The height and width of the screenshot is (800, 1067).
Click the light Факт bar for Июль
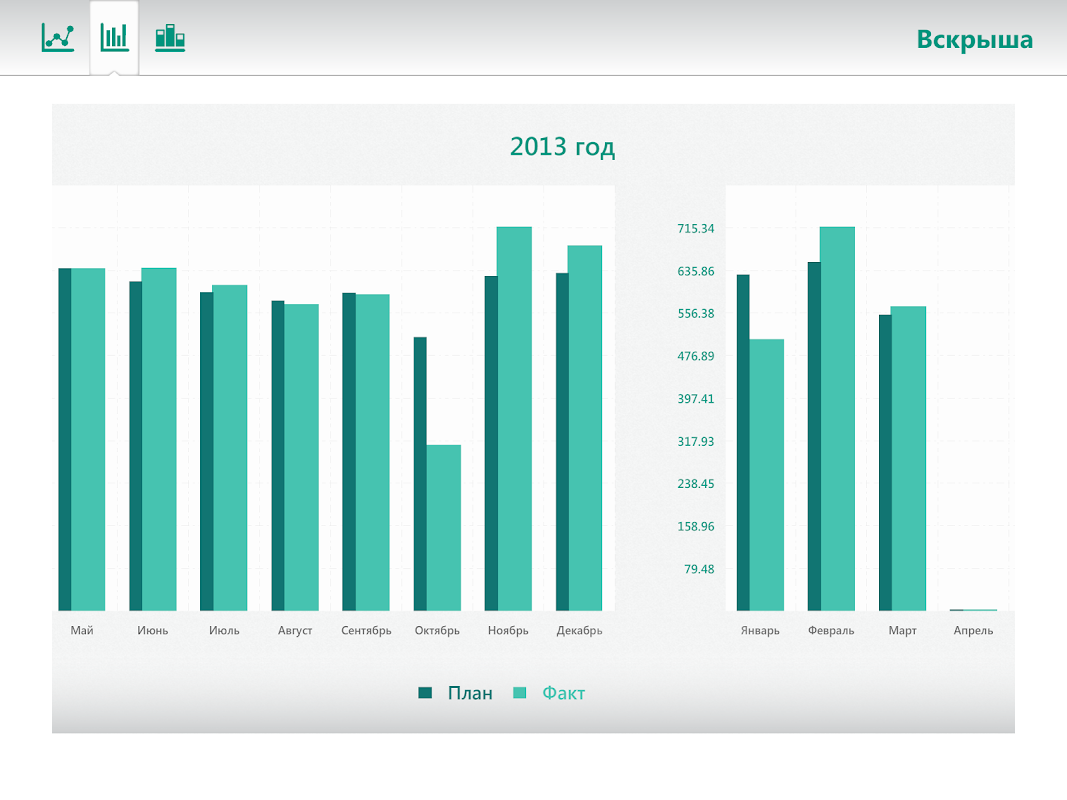click(x=230, y=448)
